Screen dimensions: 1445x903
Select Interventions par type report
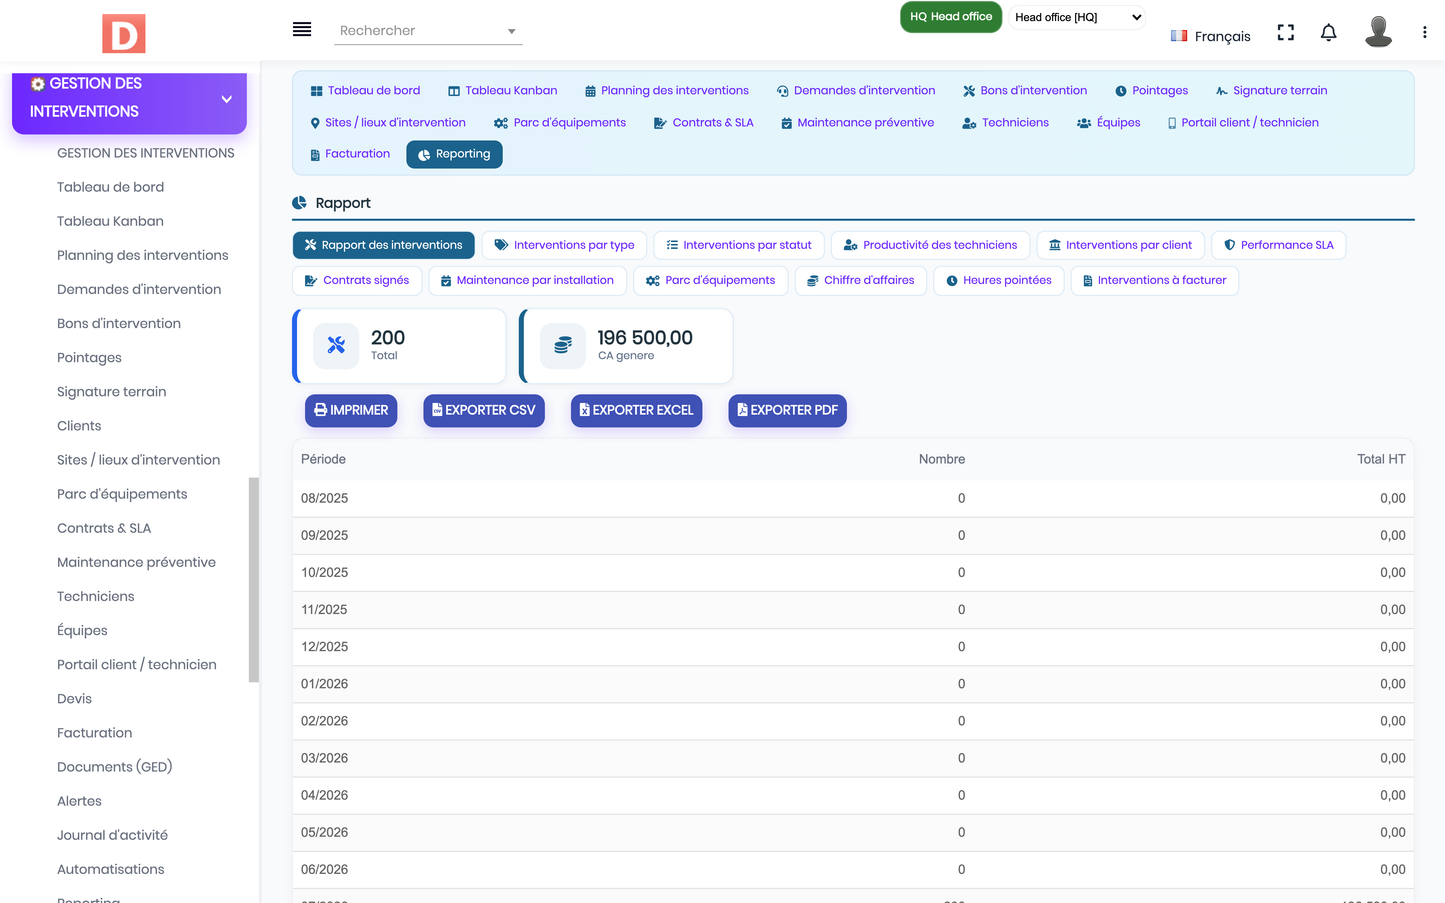pos(564,245)
